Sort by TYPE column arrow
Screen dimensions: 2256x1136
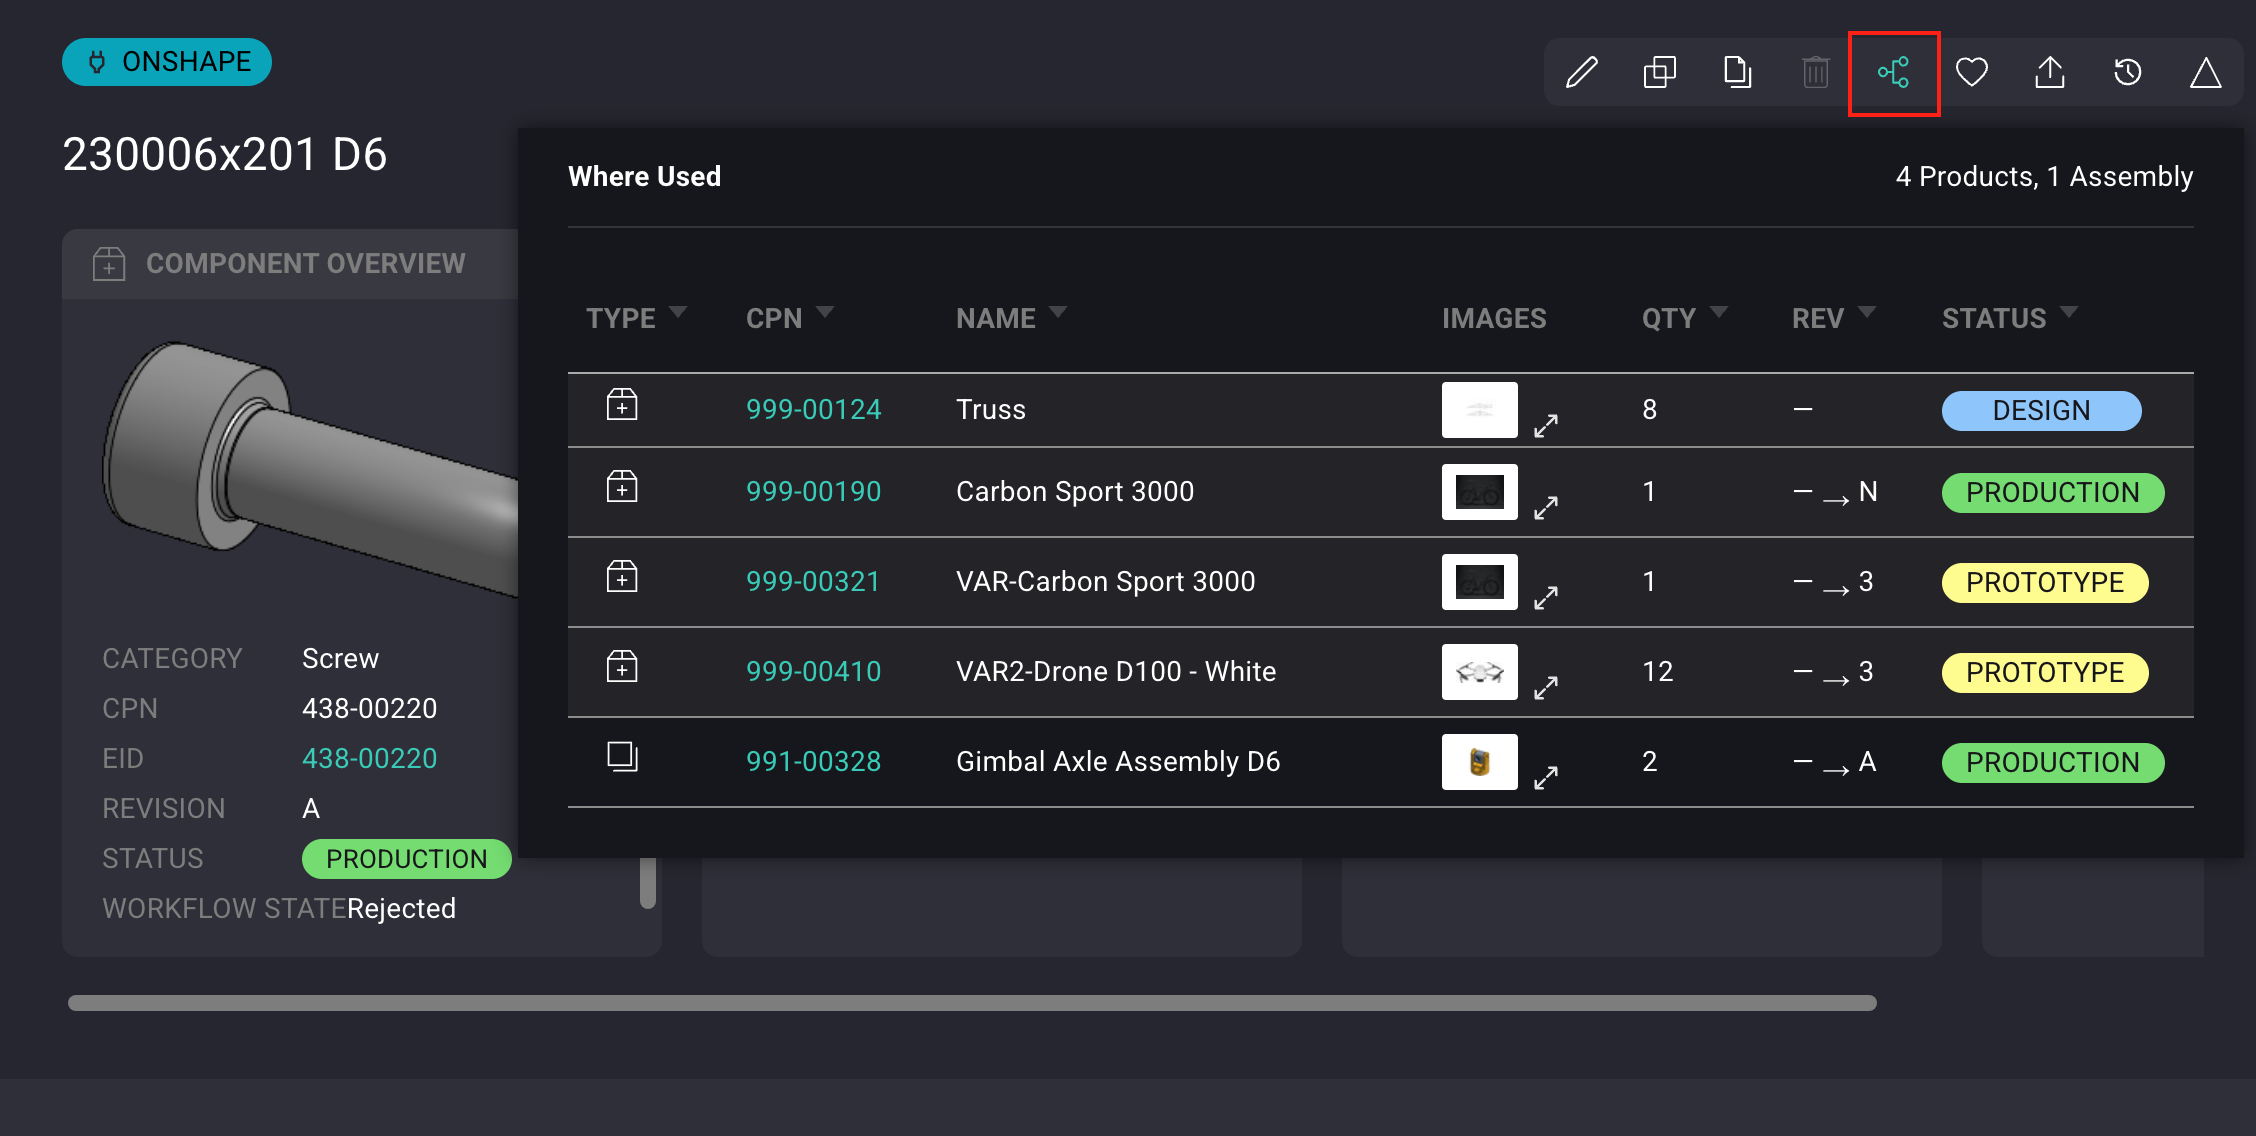[678, 312]
